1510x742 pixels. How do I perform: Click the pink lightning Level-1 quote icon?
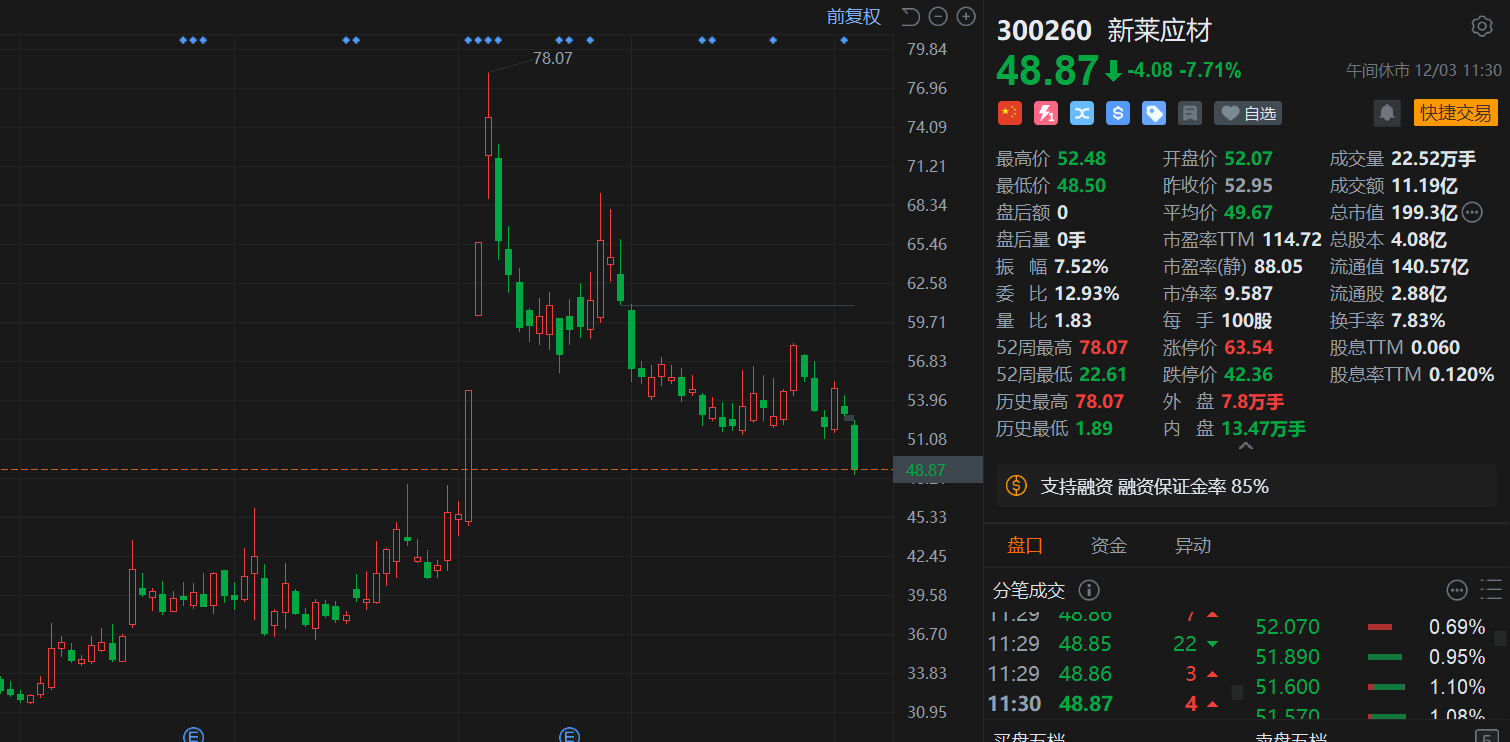(x=1046, y=113)
